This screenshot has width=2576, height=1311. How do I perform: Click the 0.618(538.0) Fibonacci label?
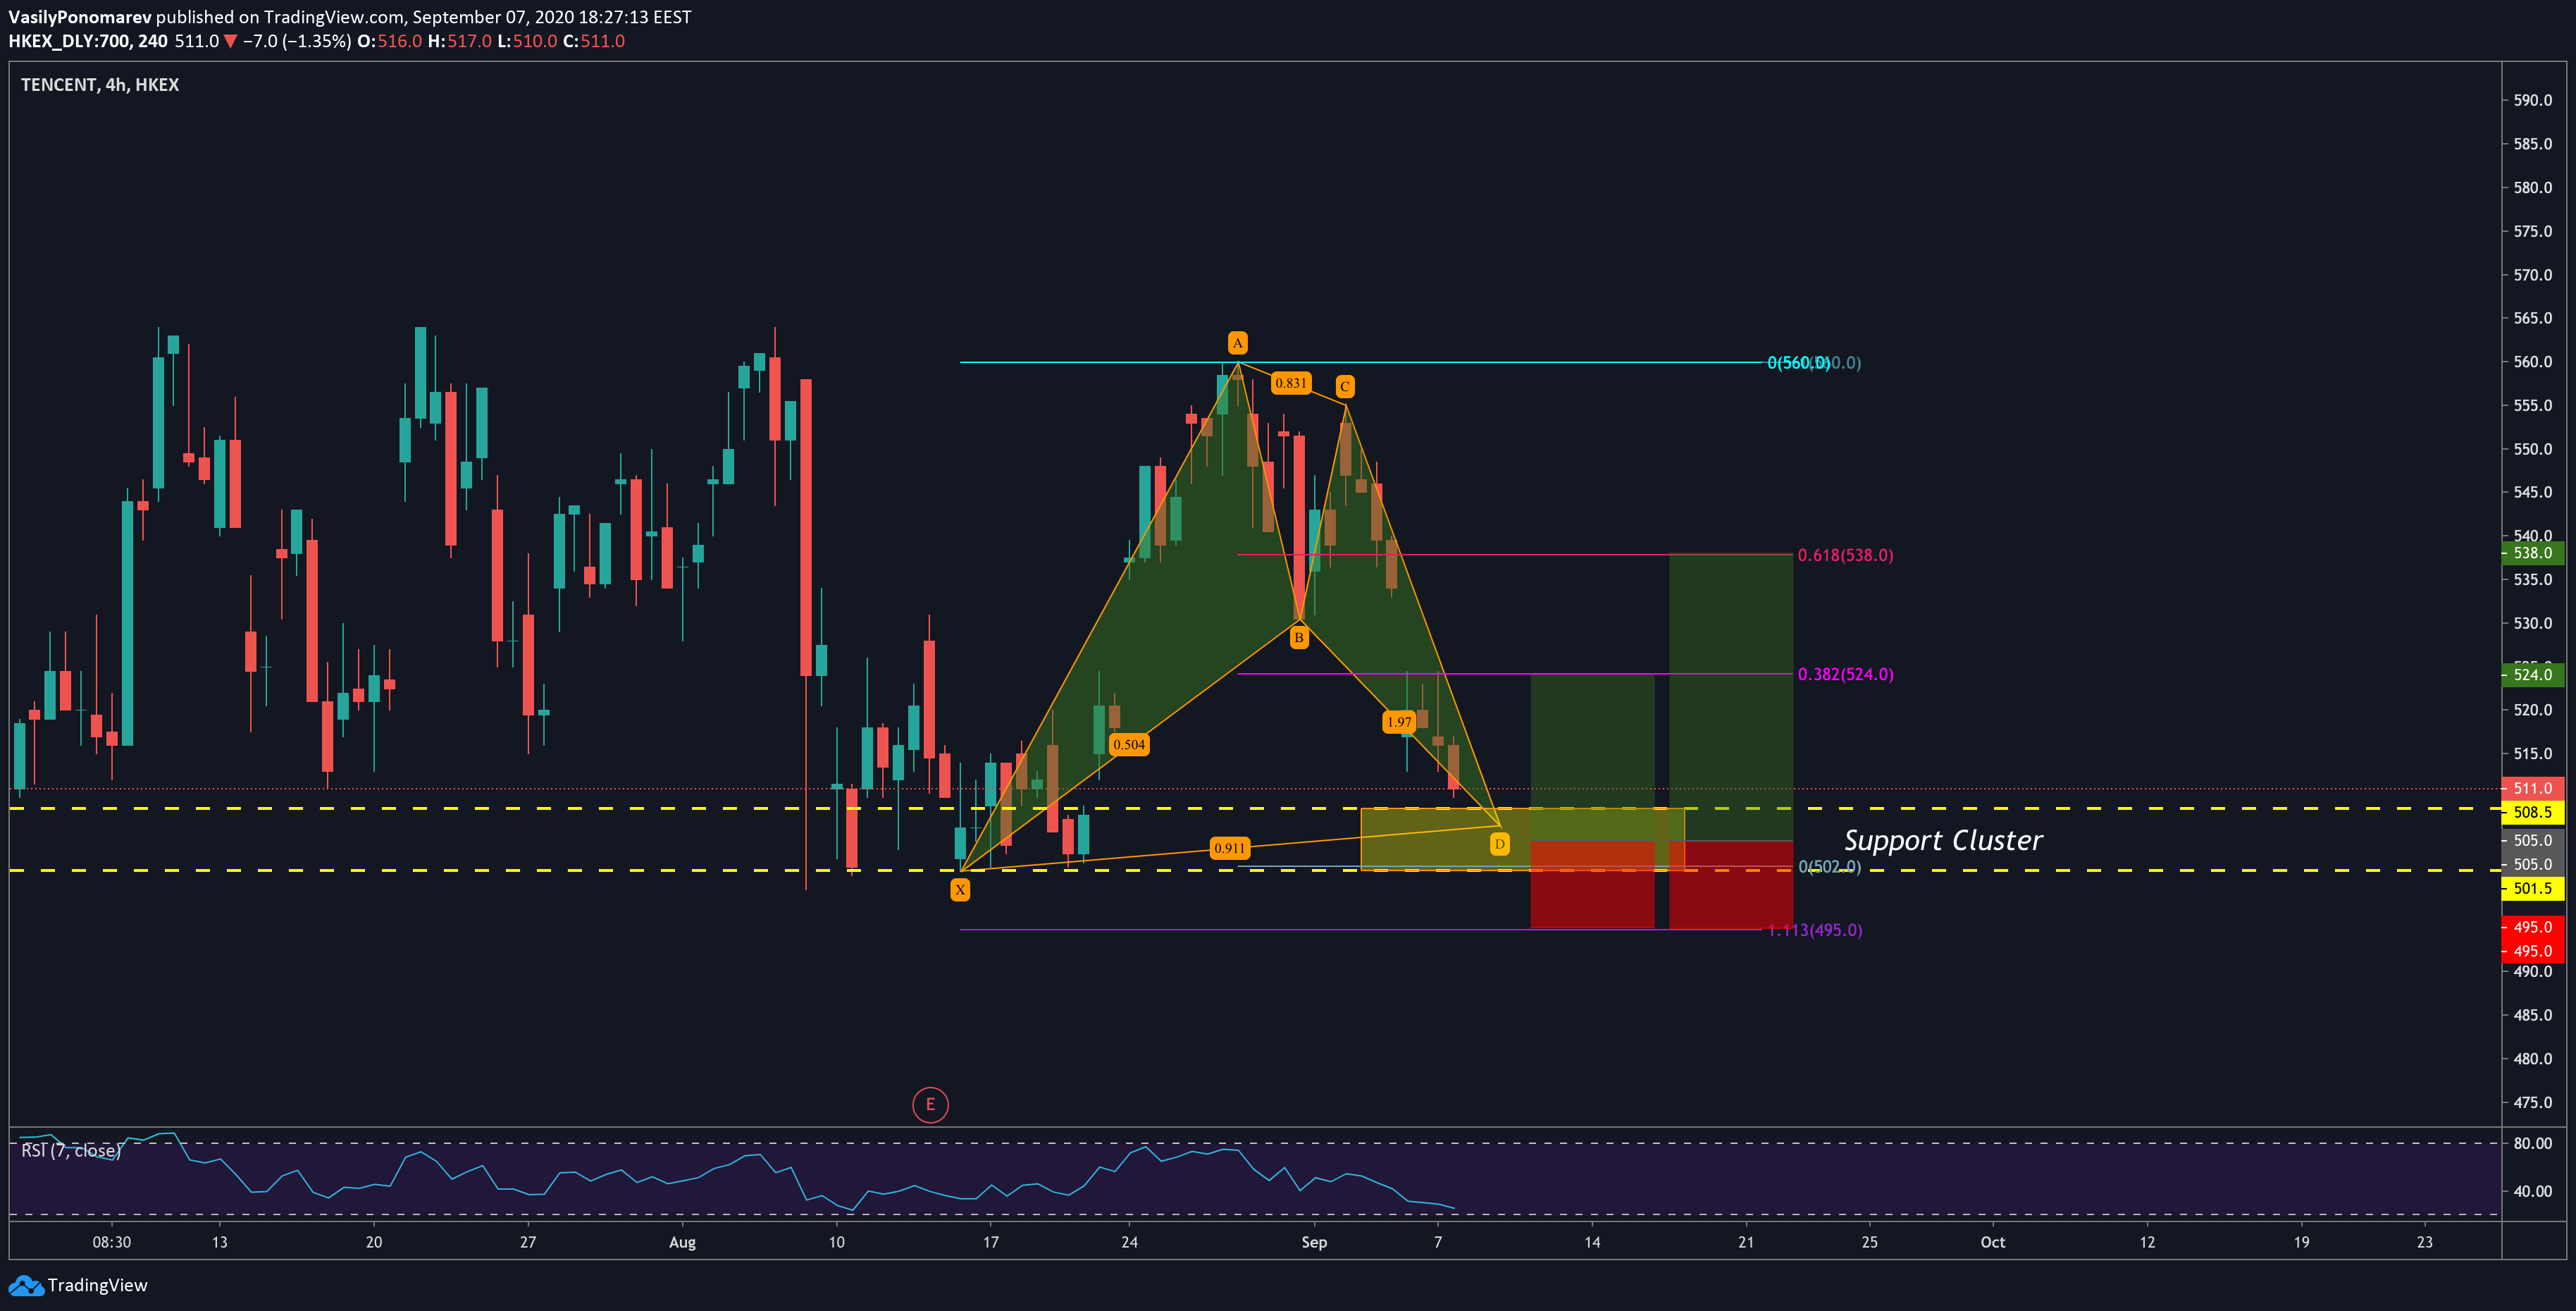[x=1845, y=555]
